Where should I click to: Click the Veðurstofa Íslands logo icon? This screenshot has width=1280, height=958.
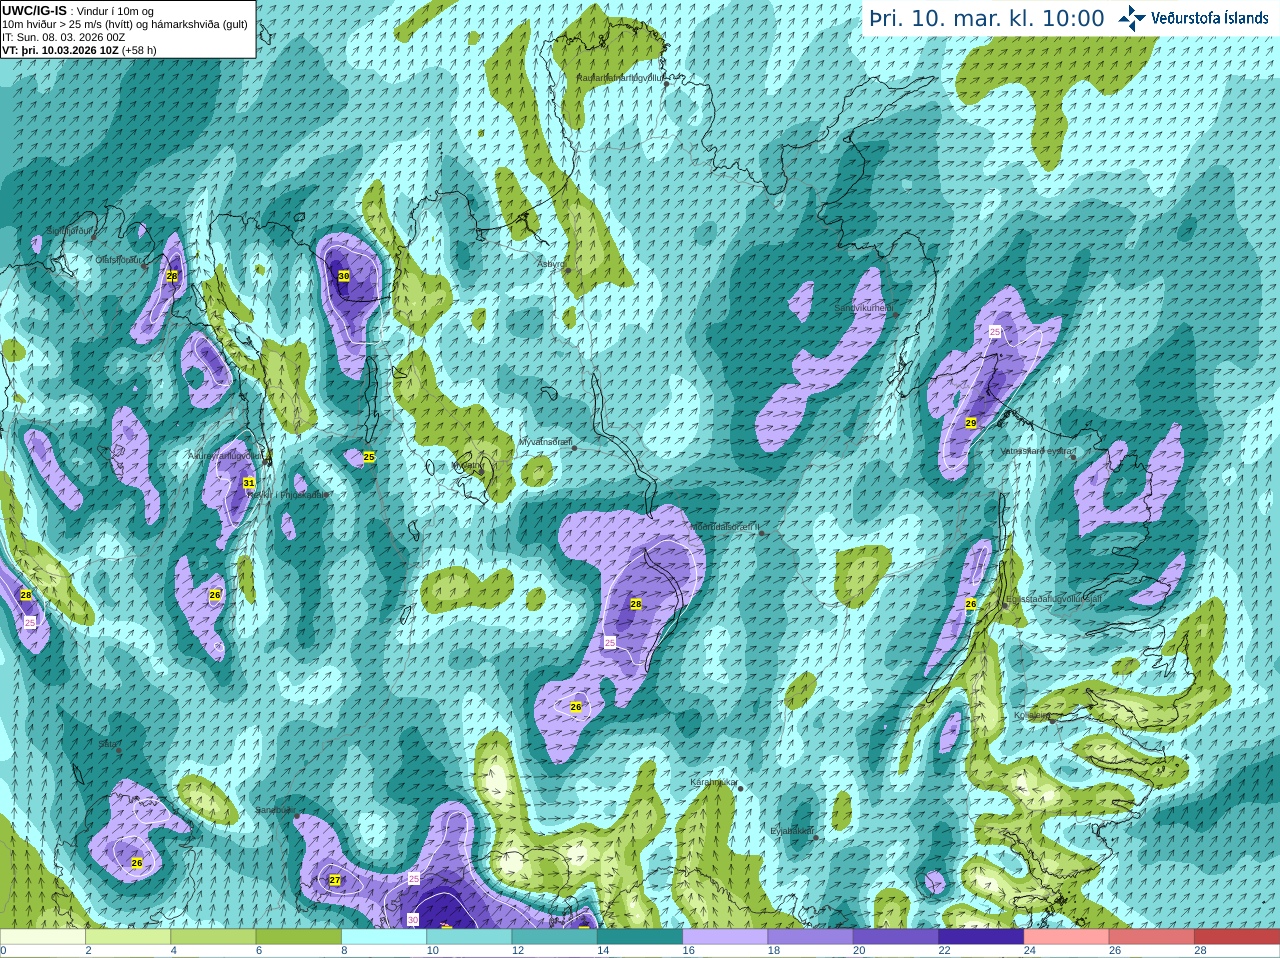[x=1132, y=18]
